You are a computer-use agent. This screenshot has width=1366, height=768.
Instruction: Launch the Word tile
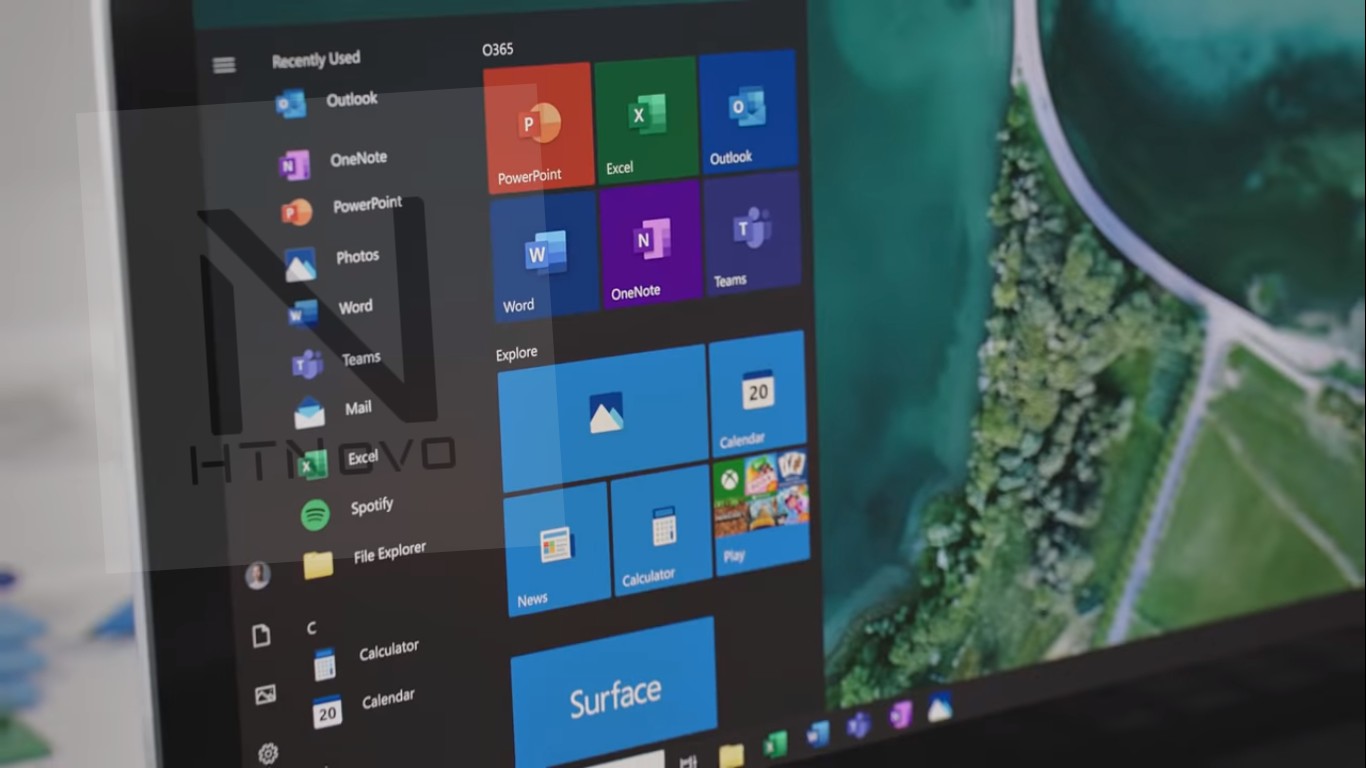pos(545,256)
